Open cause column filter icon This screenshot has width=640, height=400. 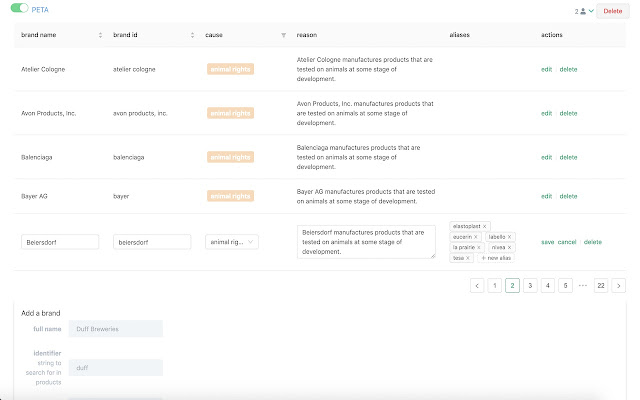(283, 35)
